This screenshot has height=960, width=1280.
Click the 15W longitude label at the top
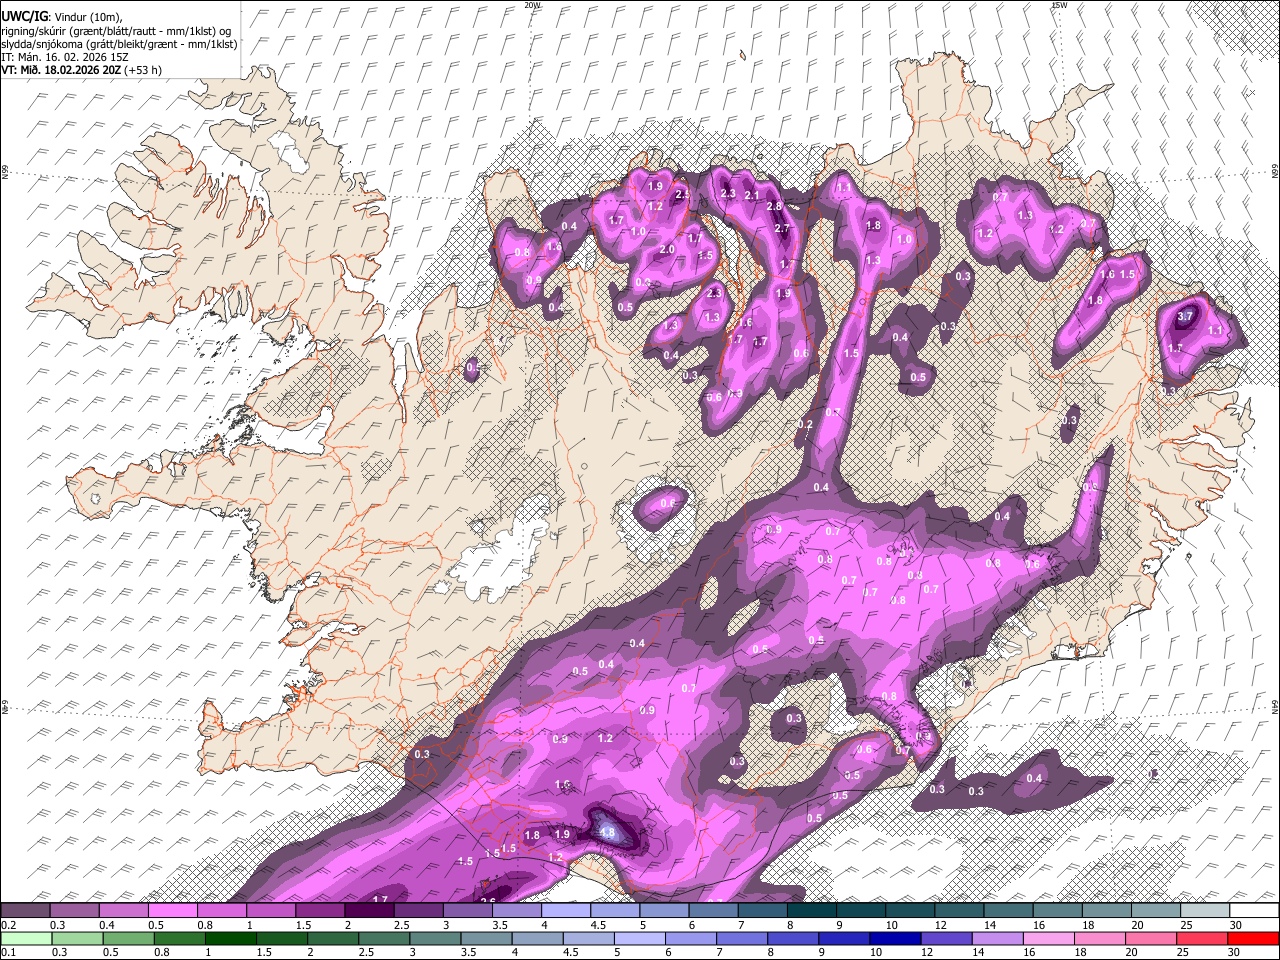[x=1059, y=5]
